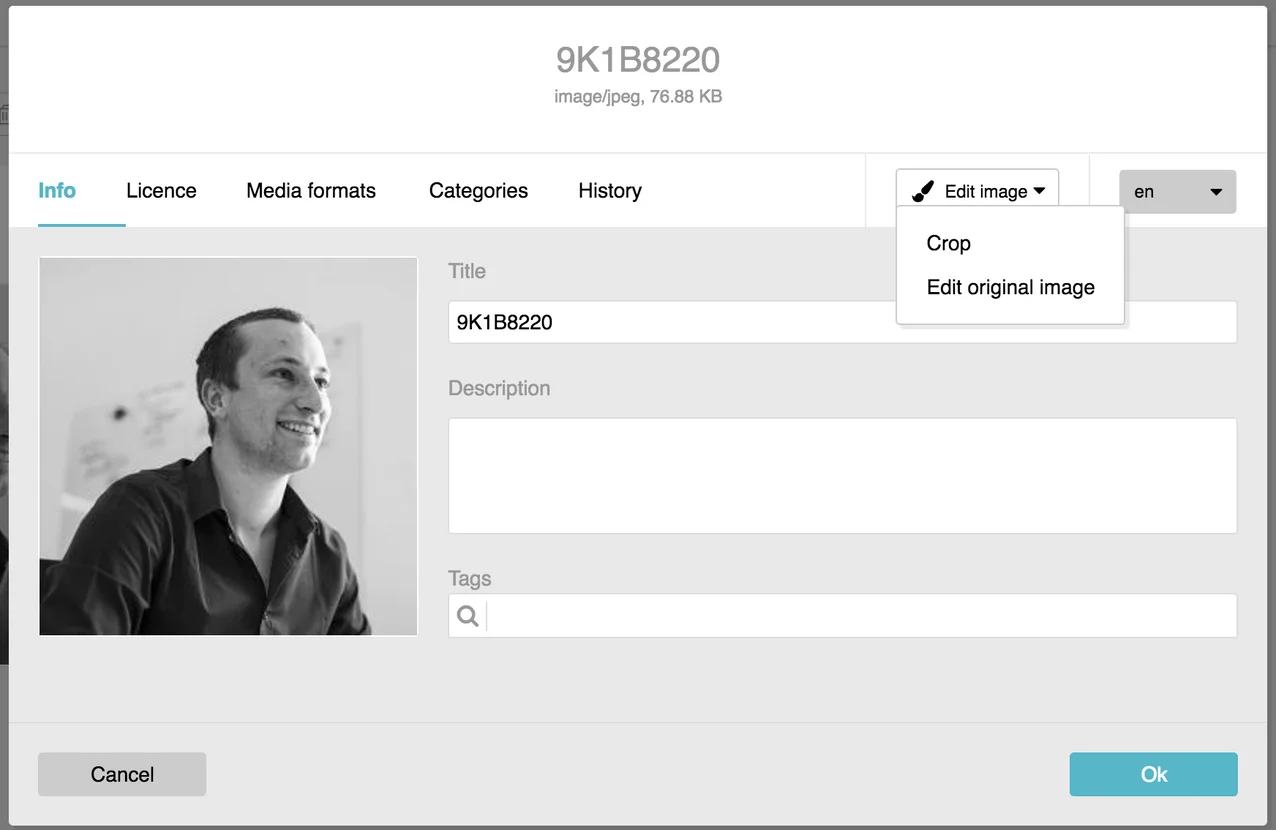The width and height of the screenshot is (1276, 830).
Task: Open the Media formats tab
Action: (311, 190)
